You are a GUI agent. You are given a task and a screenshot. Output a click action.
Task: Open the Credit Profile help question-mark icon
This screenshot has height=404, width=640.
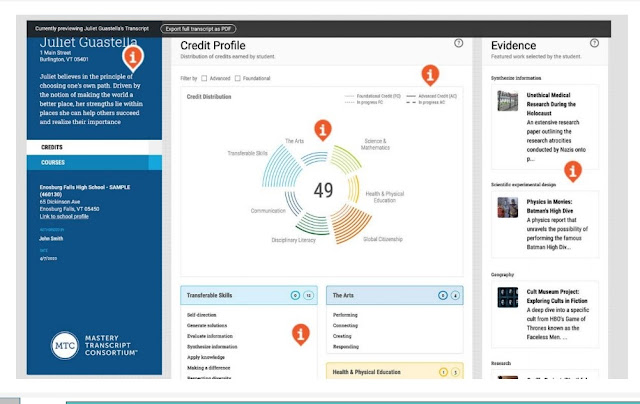(458, 43)
